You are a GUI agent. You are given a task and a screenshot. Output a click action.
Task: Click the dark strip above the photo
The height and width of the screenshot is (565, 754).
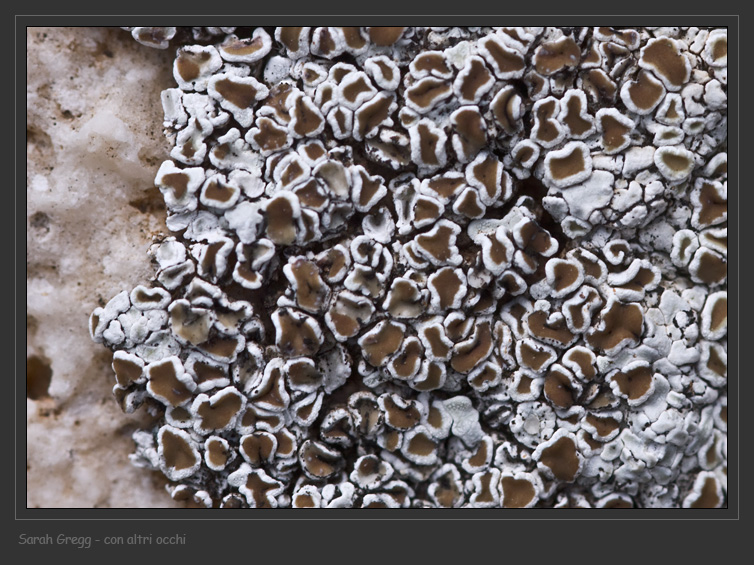(377, 7)
